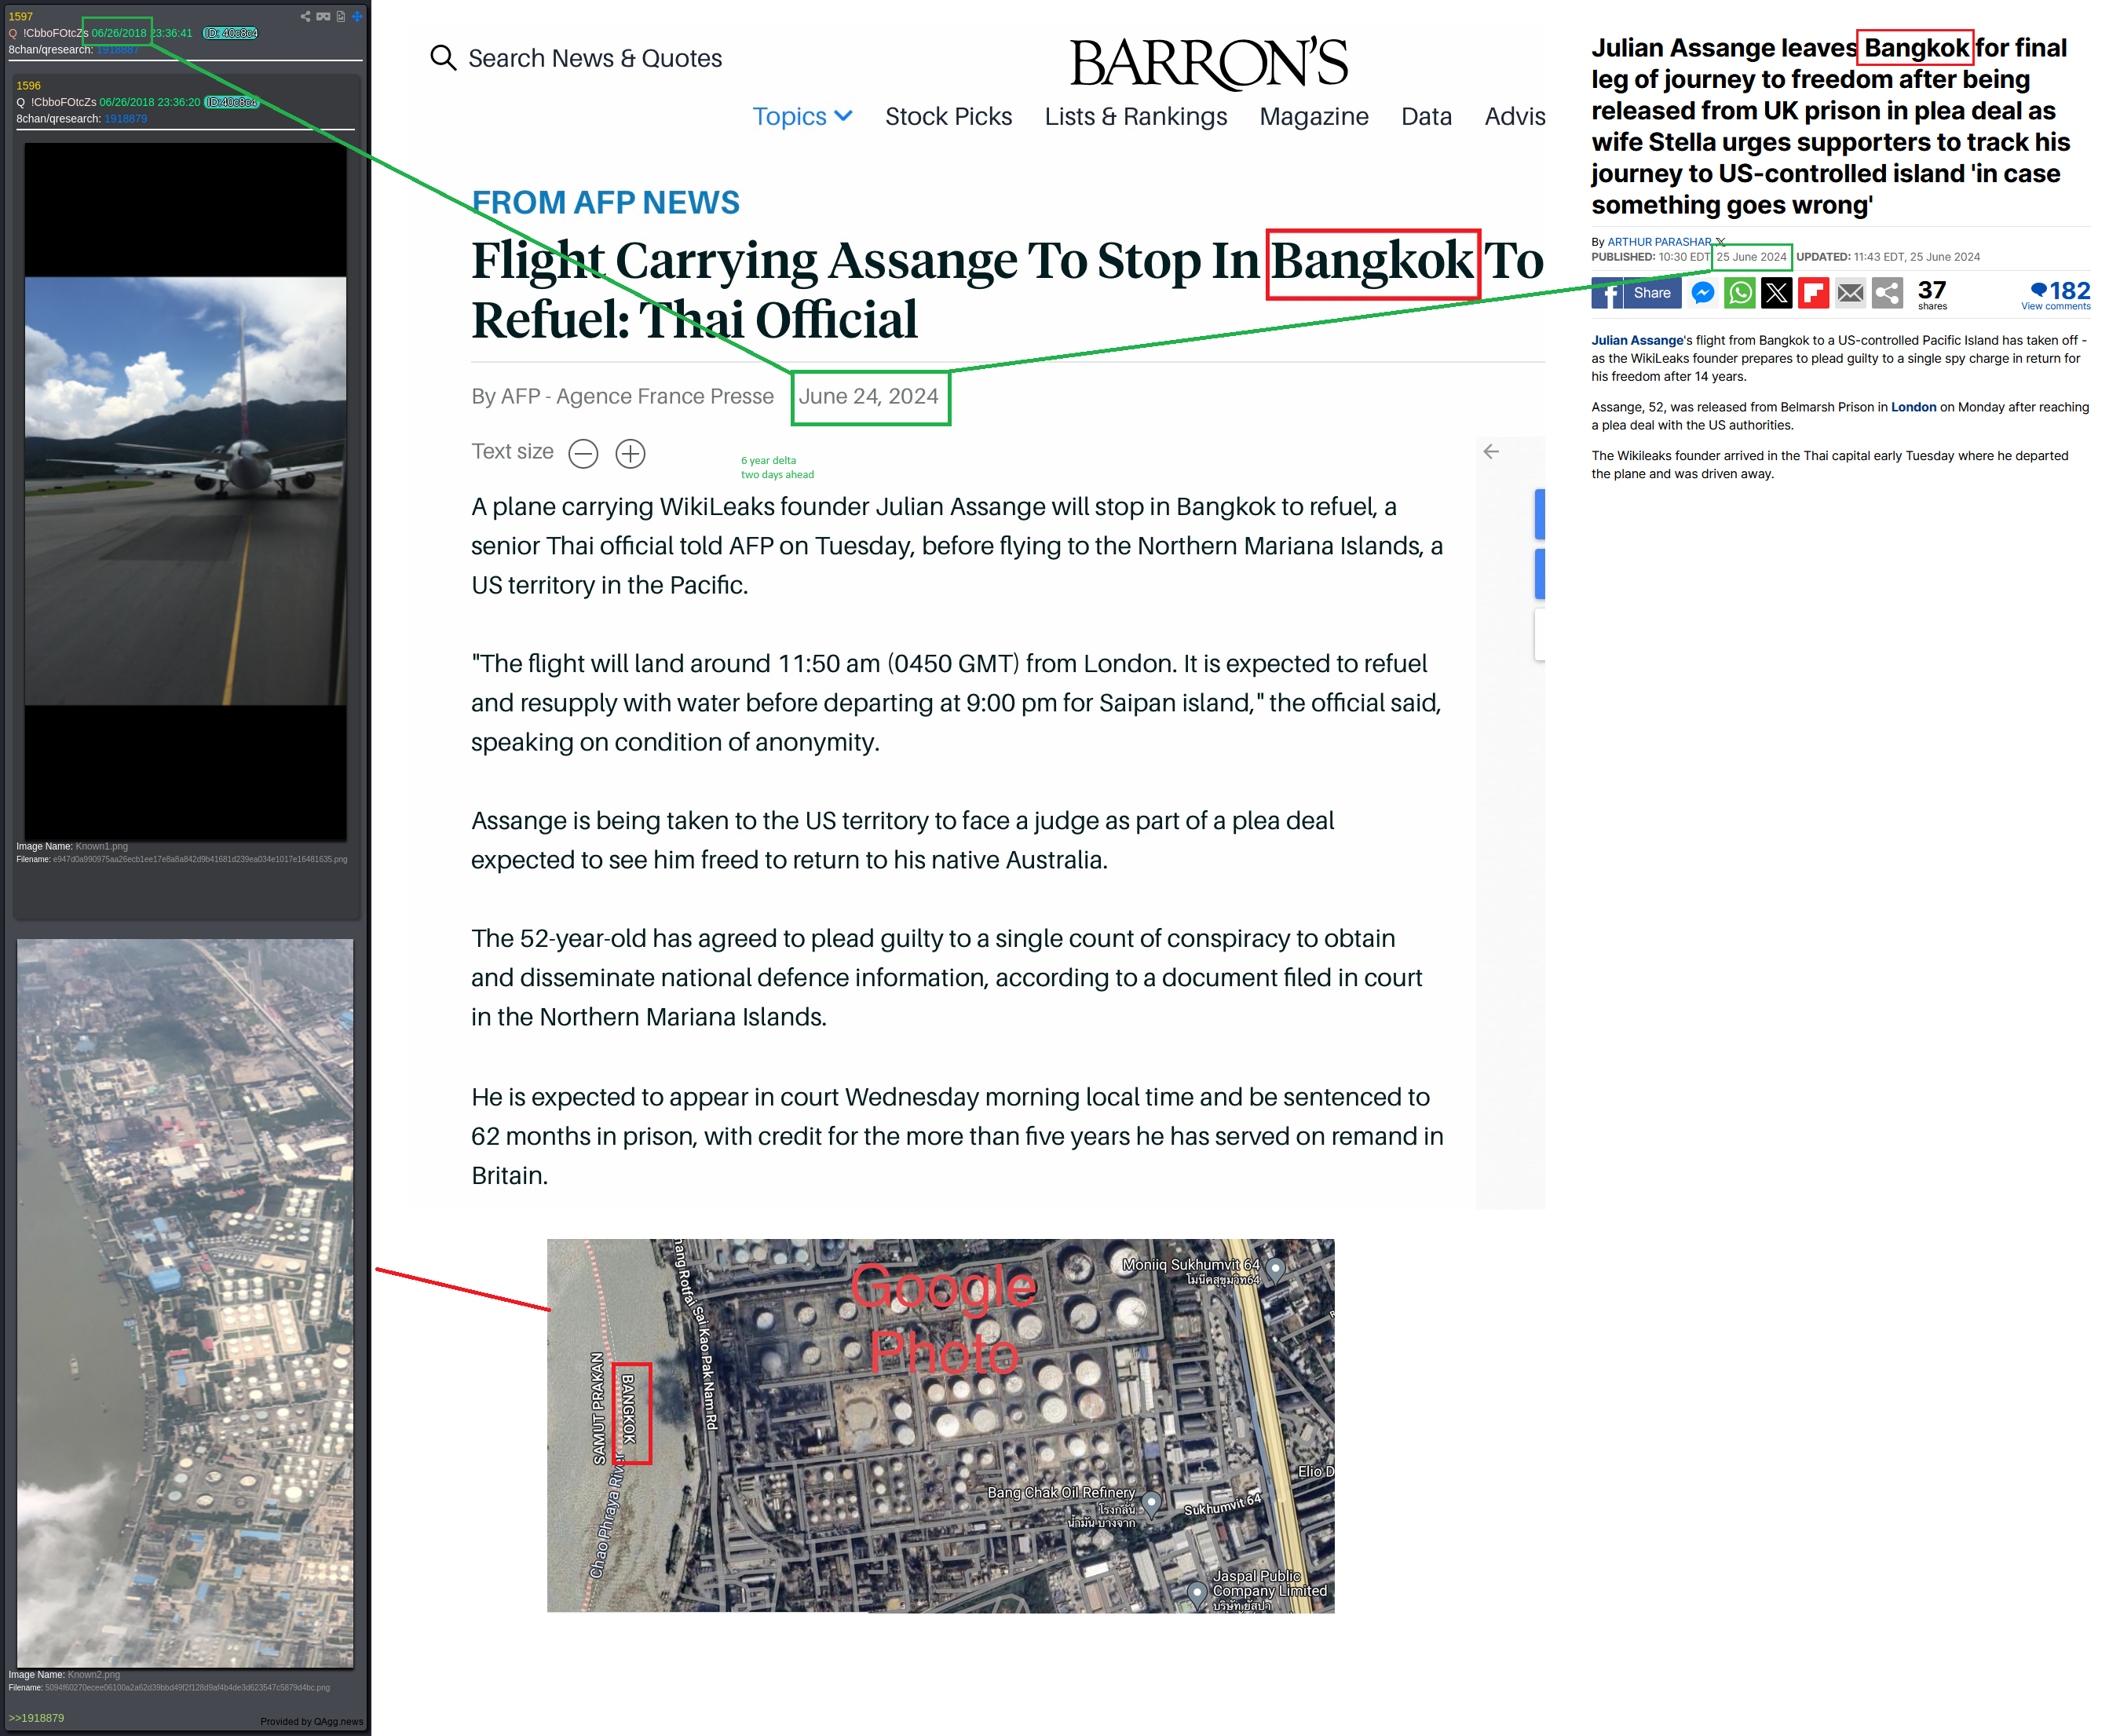Open the FROM AFP NEWS link
The width and height of the screenshot is (2120, 1736).
[x=605, y=202]
